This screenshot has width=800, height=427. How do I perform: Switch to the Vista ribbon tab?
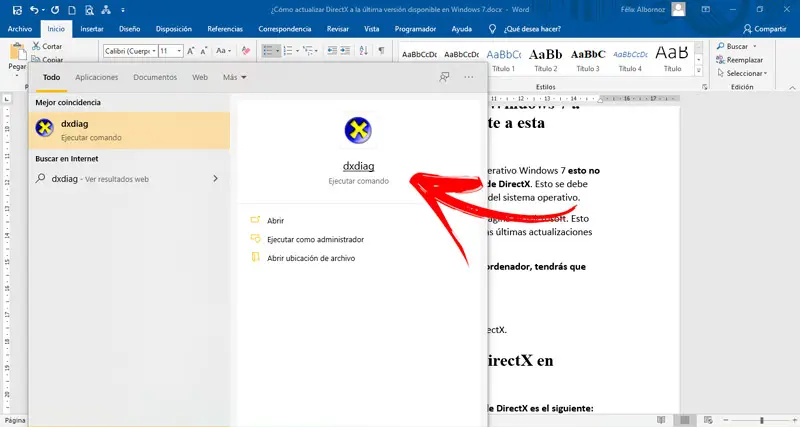coord(371,29)
